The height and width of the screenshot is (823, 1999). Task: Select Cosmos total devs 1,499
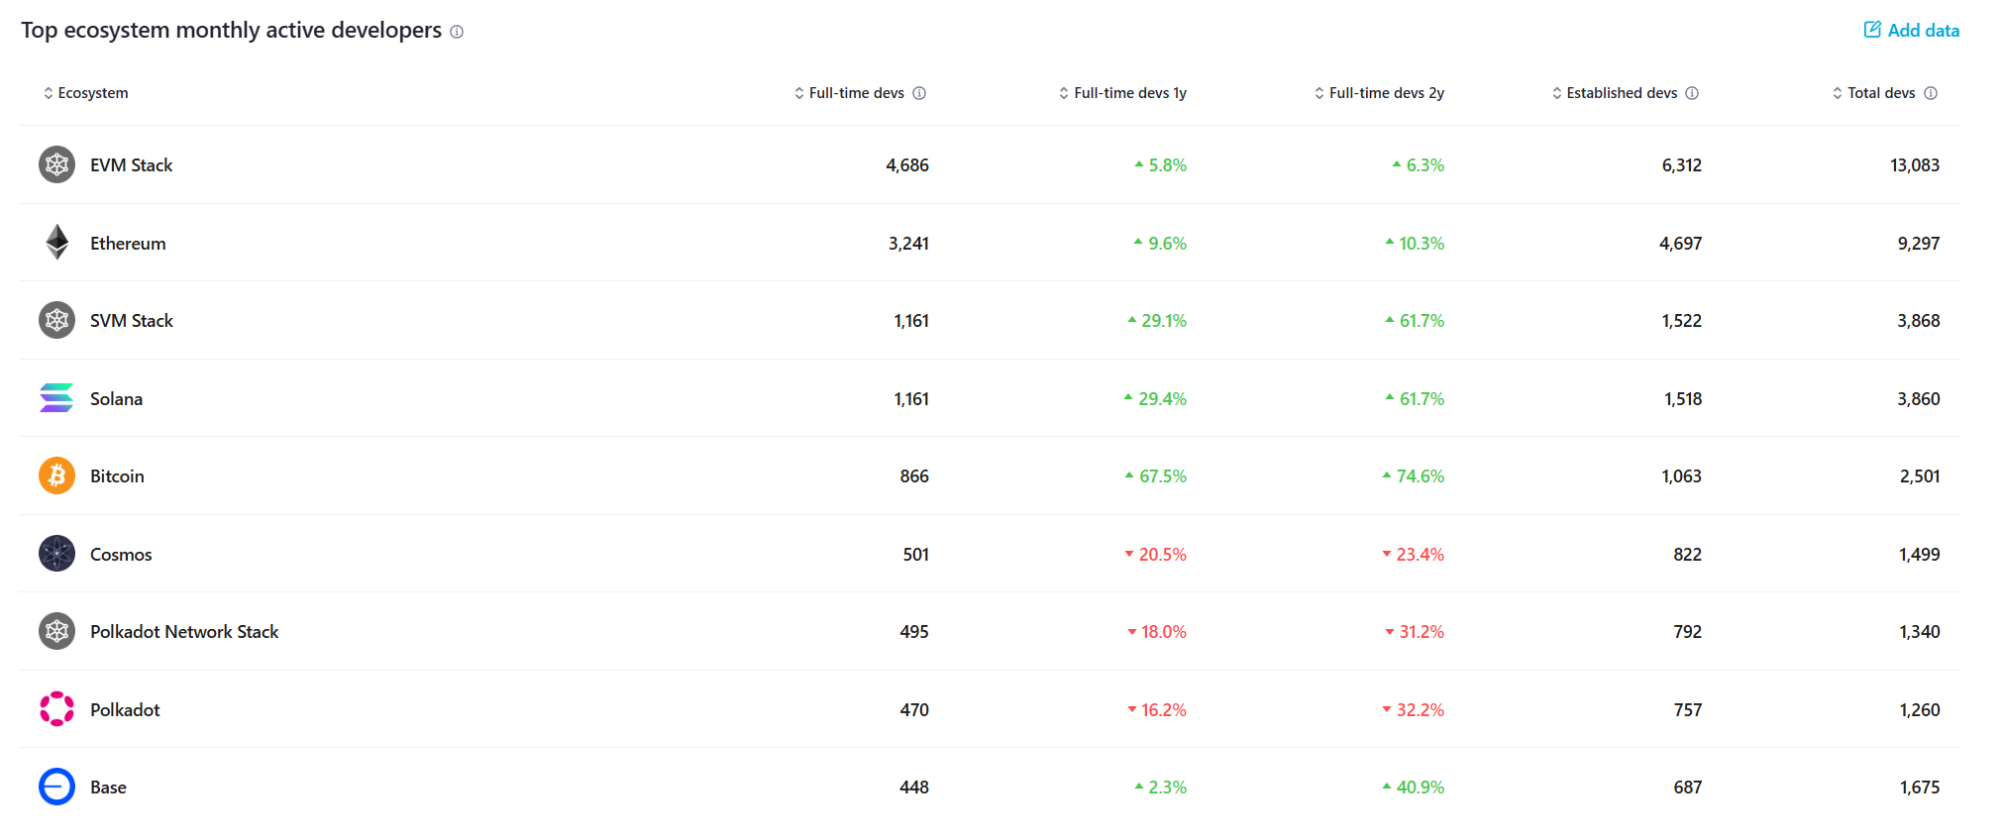pos(1920,554)
